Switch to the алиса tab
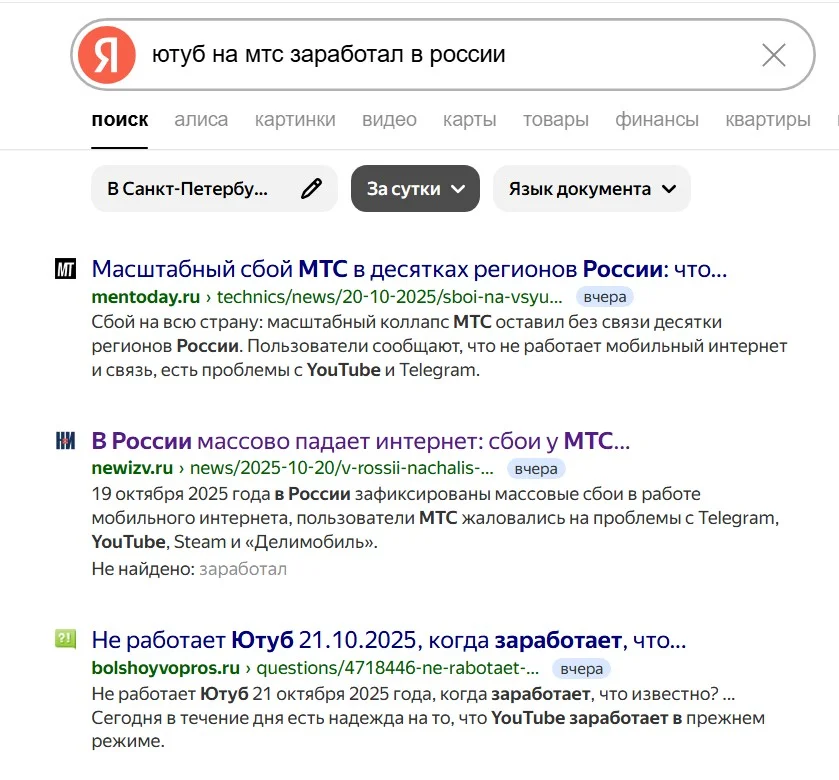This screenshot has width=839, height=780. click(201, 120)
